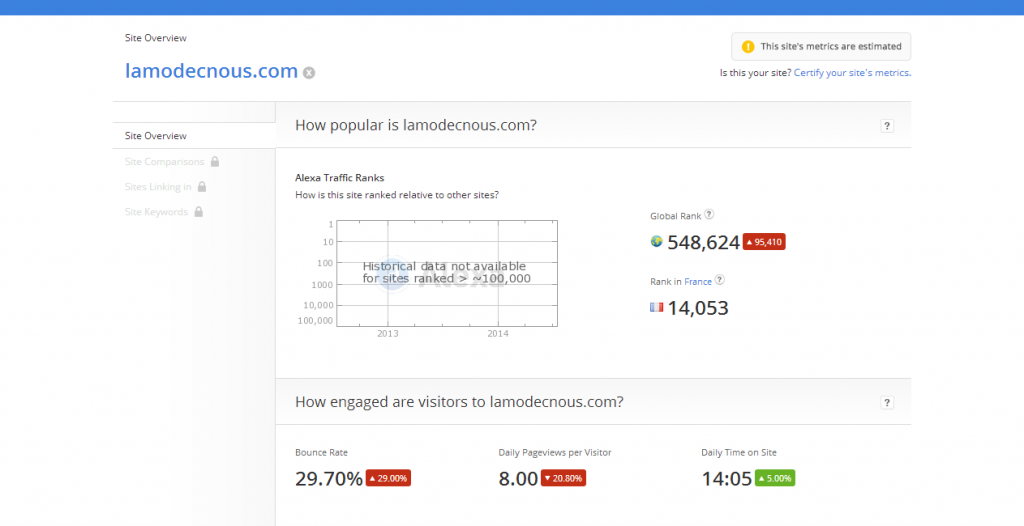The height and width of the screenshot is (526, 1024).
Task: Click the 2014 label on chart axis
Action: (498, 333)
